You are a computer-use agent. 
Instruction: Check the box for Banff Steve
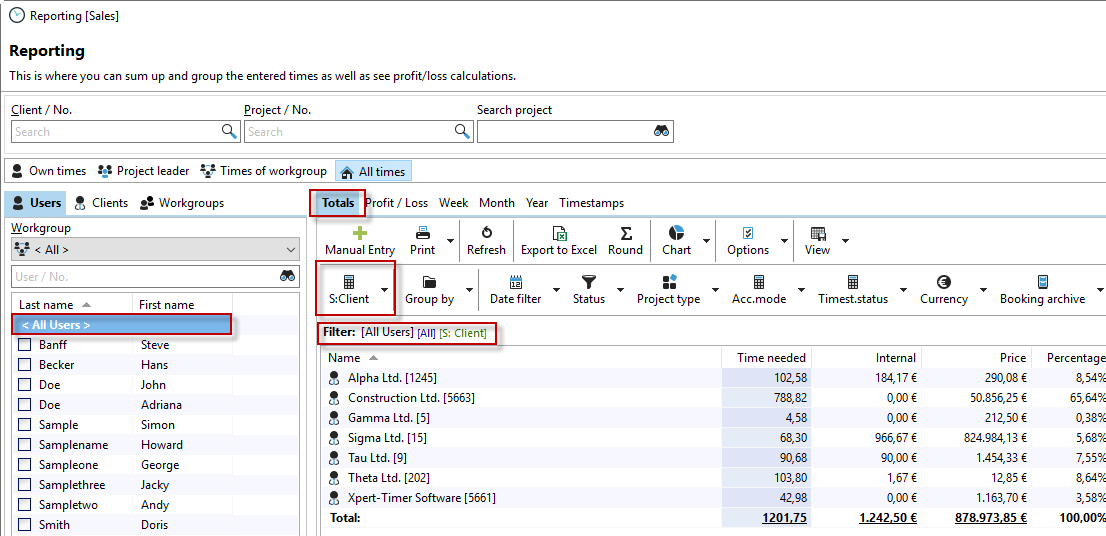click(25, 345)
